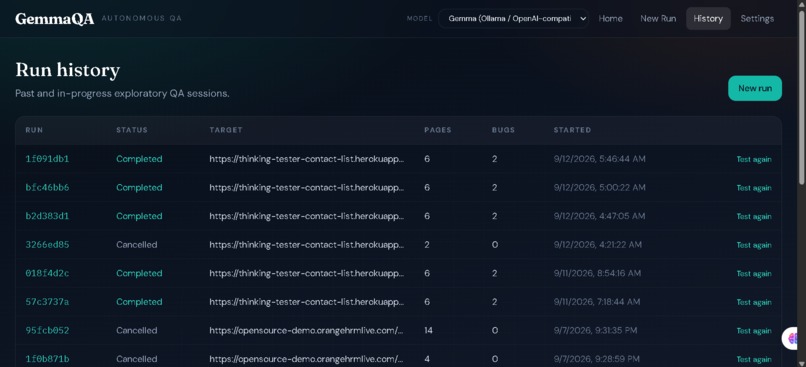Image resolution: width=806 pixels, height=367 pixels.
Task: Click the STARTED column header
Action: (x=572, y=130)
